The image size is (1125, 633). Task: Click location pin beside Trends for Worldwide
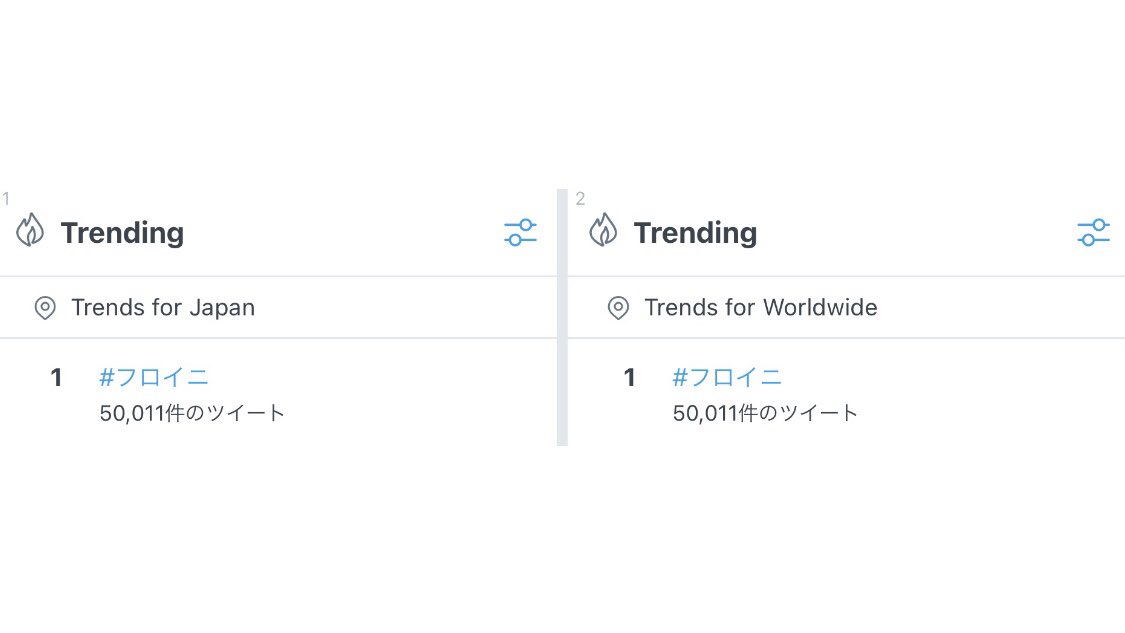click(x=618, y=308)
